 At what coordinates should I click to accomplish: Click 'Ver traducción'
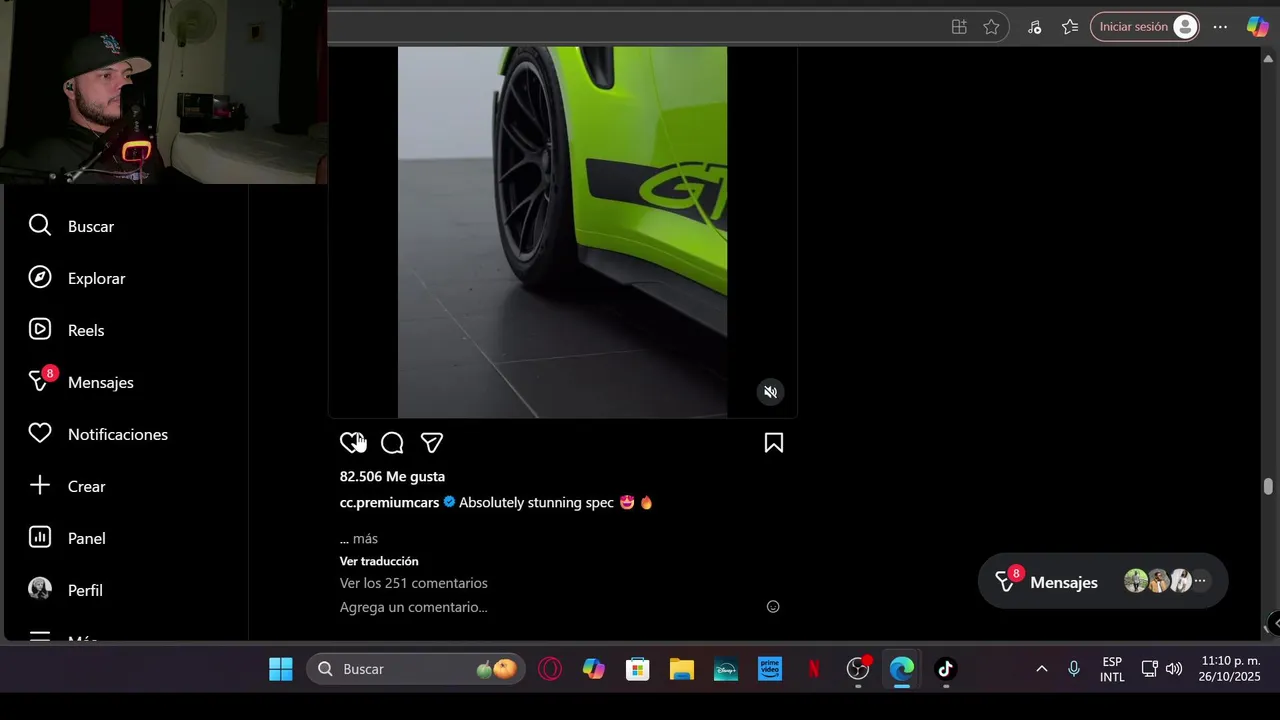click(379, 561)
